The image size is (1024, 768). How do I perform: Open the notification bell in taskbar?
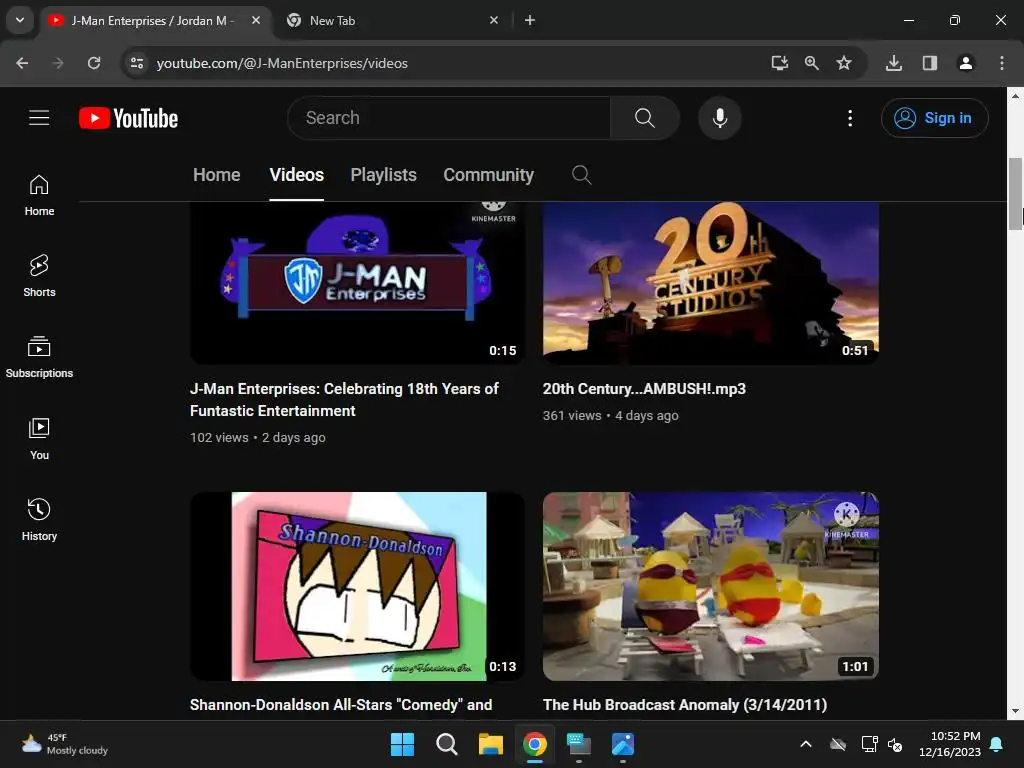[x=997, y=744]
